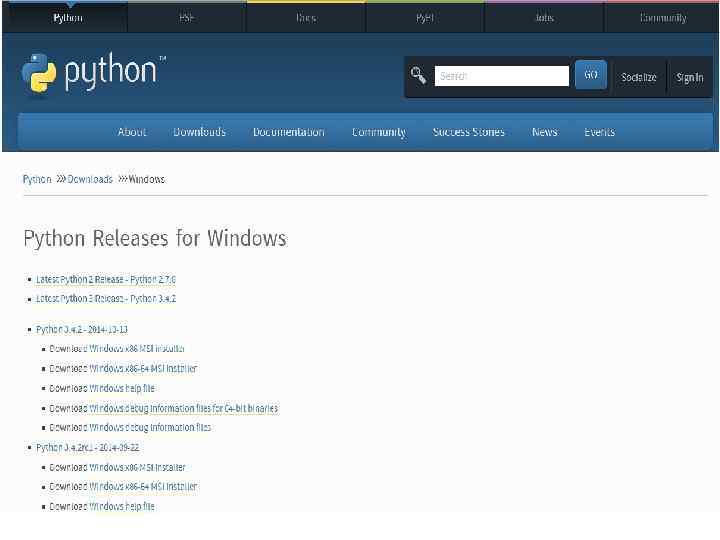Image resolution: width=720 pixels, height=540 pixels.
Task: Open the News navigation menu
Action: point(545,132)
